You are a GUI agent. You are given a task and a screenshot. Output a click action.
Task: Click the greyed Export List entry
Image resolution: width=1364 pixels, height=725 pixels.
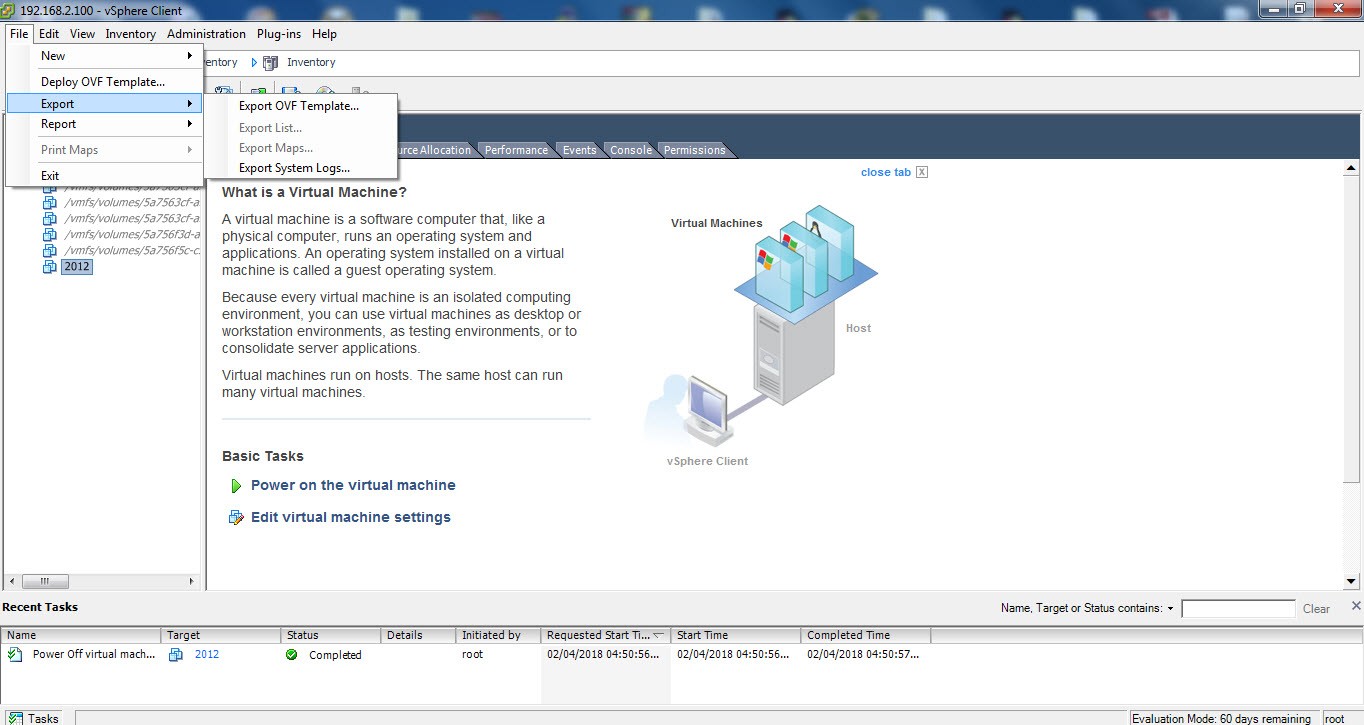(x=301, y=128)
